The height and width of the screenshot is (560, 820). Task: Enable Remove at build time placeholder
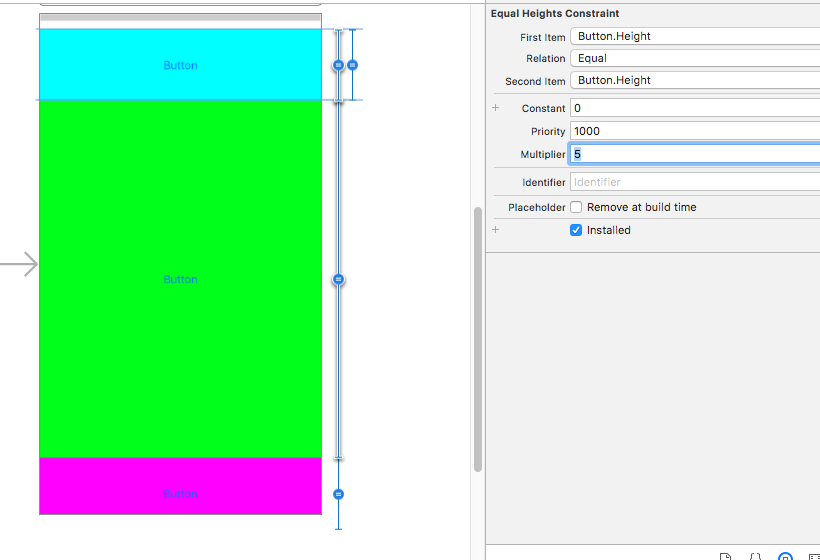[x=576, y=207]
